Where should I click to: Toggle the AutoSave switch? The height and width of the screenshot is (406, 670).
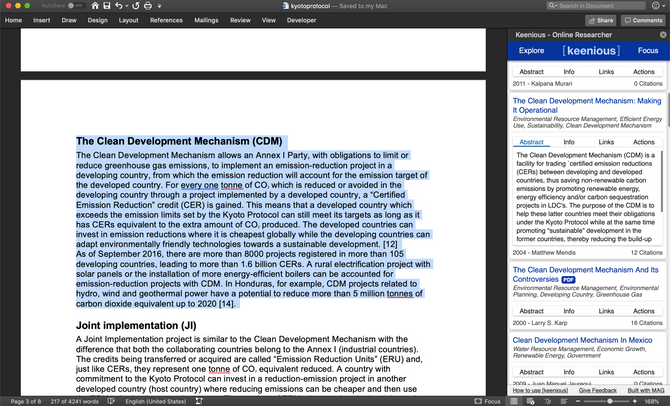click(x=76, y=6)
